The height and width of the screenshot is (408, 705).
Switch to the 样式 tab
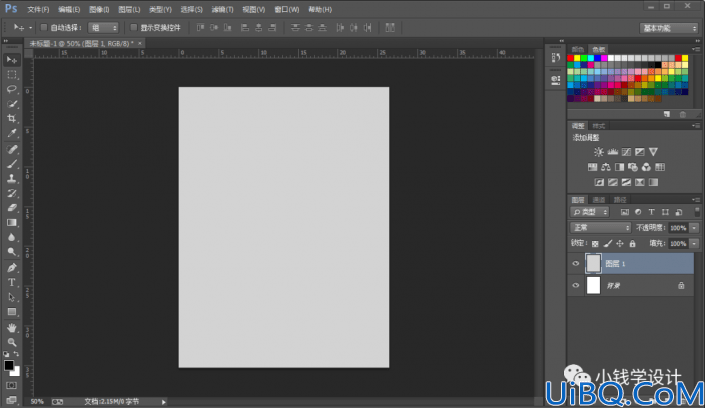(598, 126)
